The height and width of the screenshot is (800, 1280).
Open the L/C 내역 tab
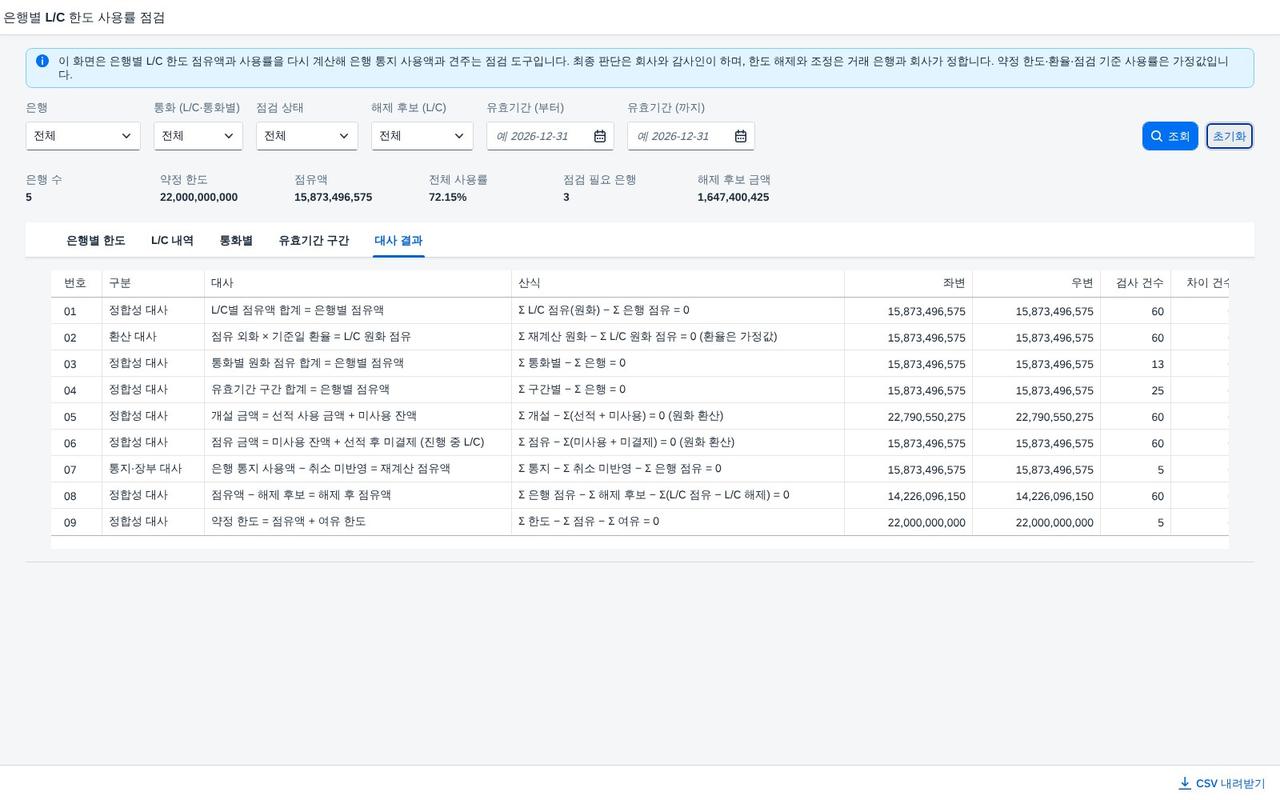(172, 241)
